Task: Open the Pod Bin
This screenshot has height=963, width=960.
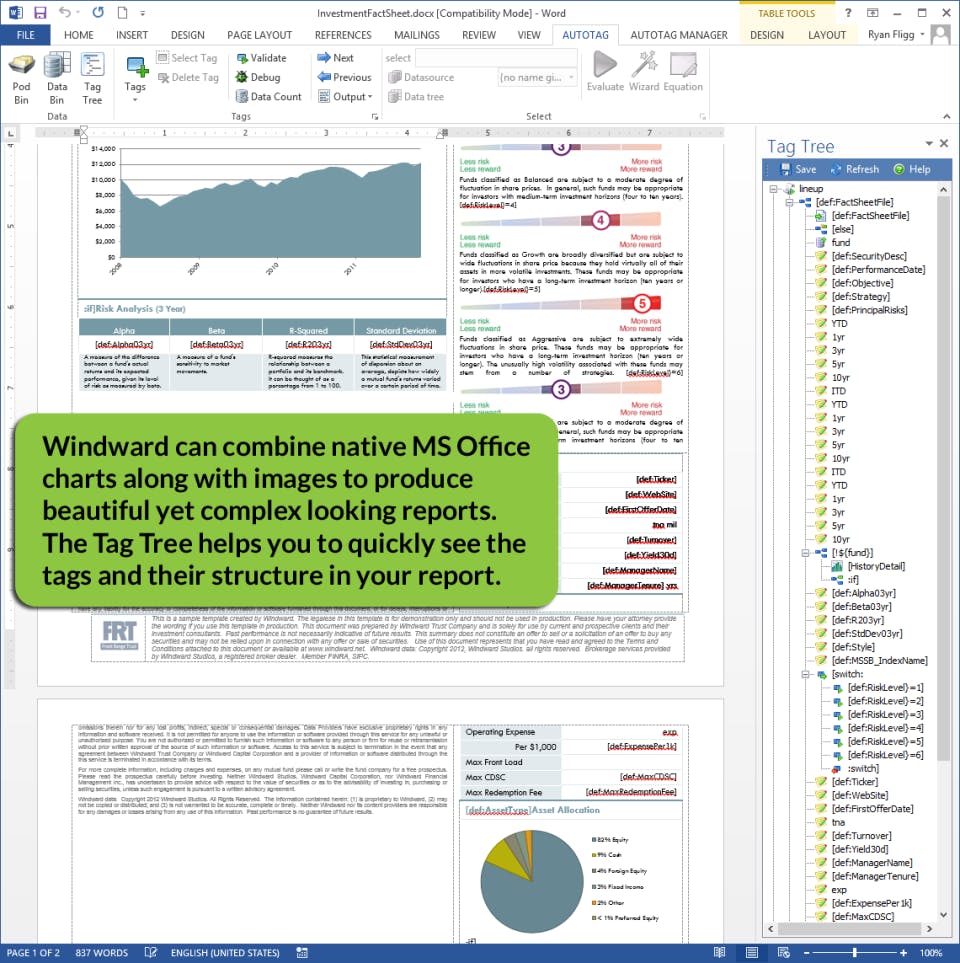Action: [x=21, y=79]
